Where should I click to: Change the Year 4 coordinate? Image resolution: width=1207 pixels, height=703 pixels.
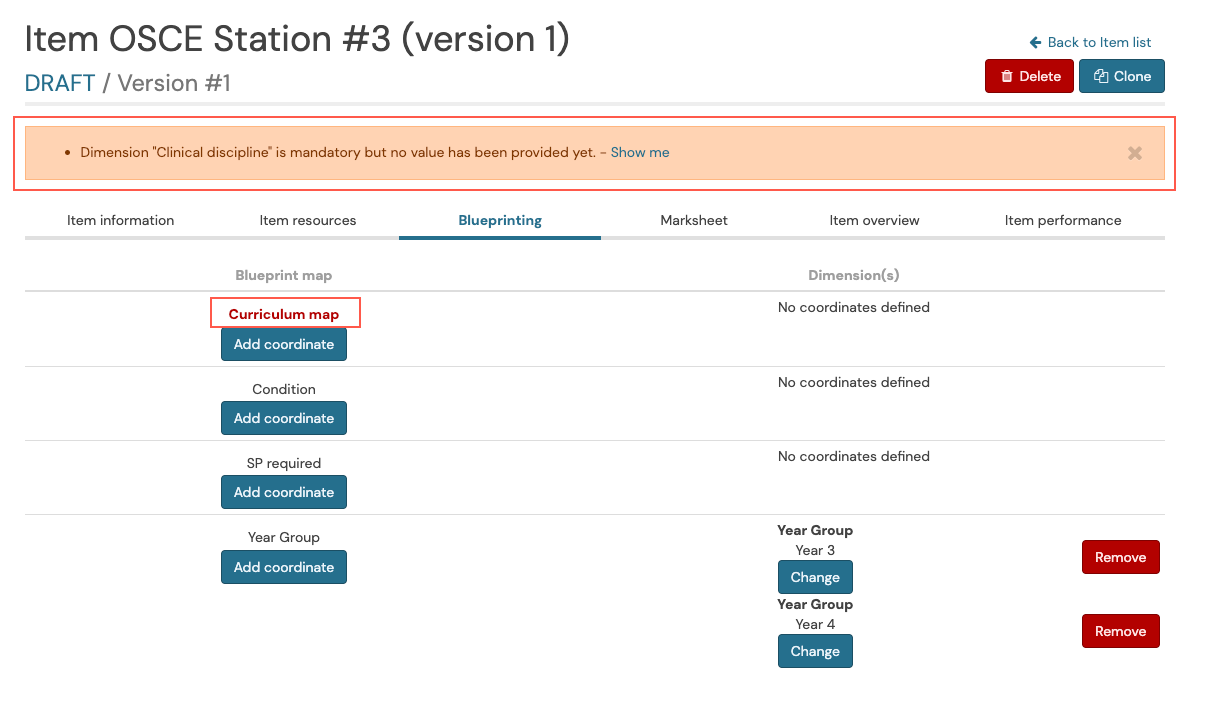[x=815, y=651]
